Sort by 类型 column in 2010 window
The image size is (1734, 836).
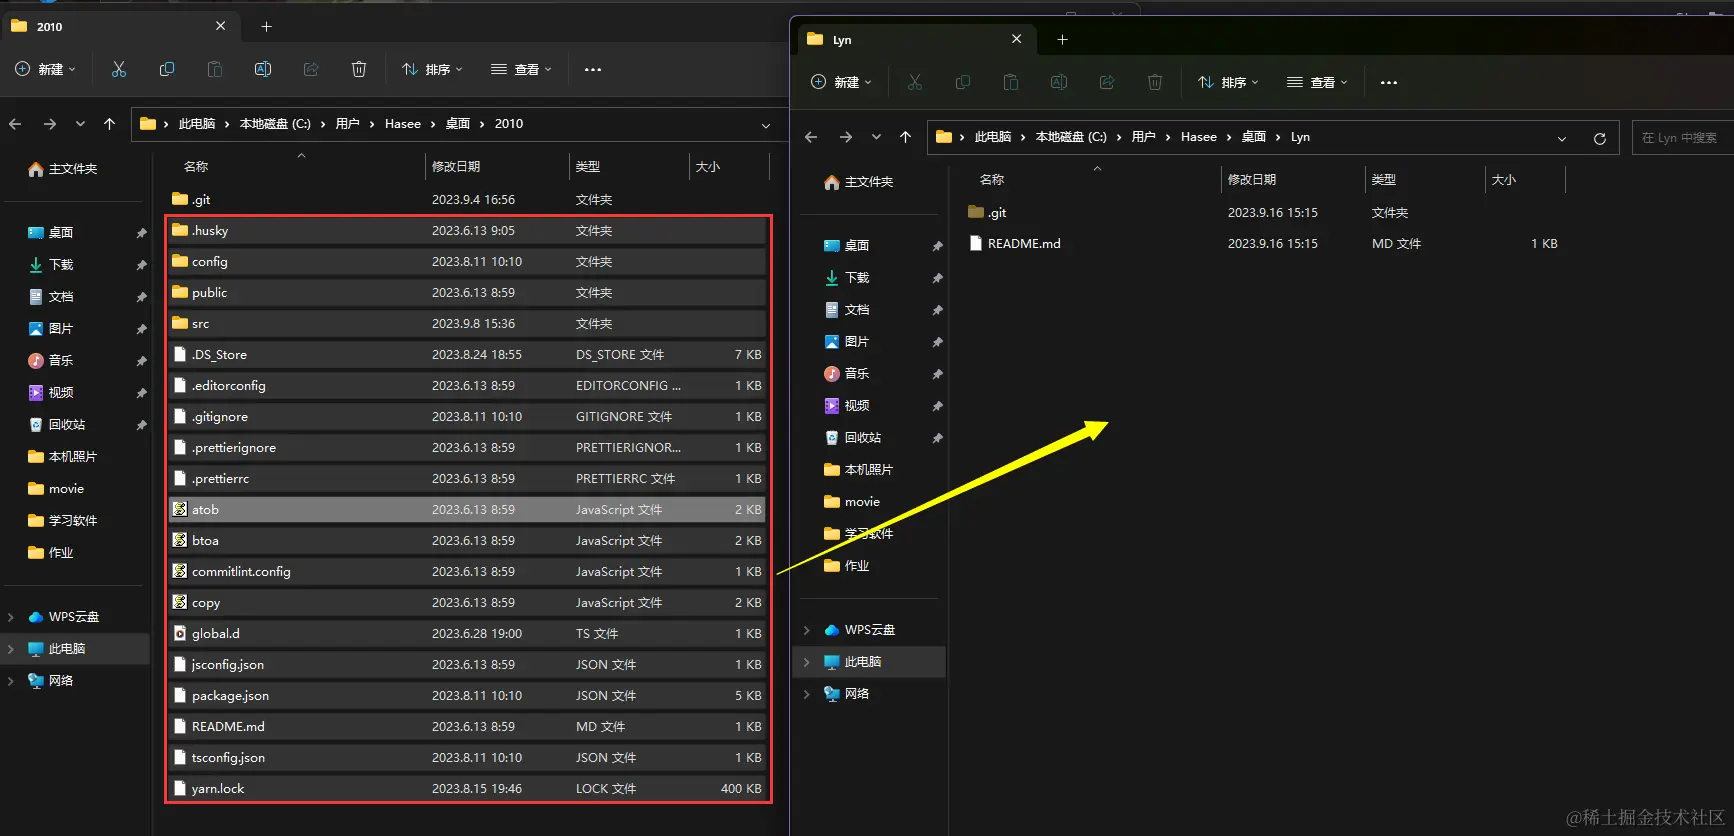588,166
